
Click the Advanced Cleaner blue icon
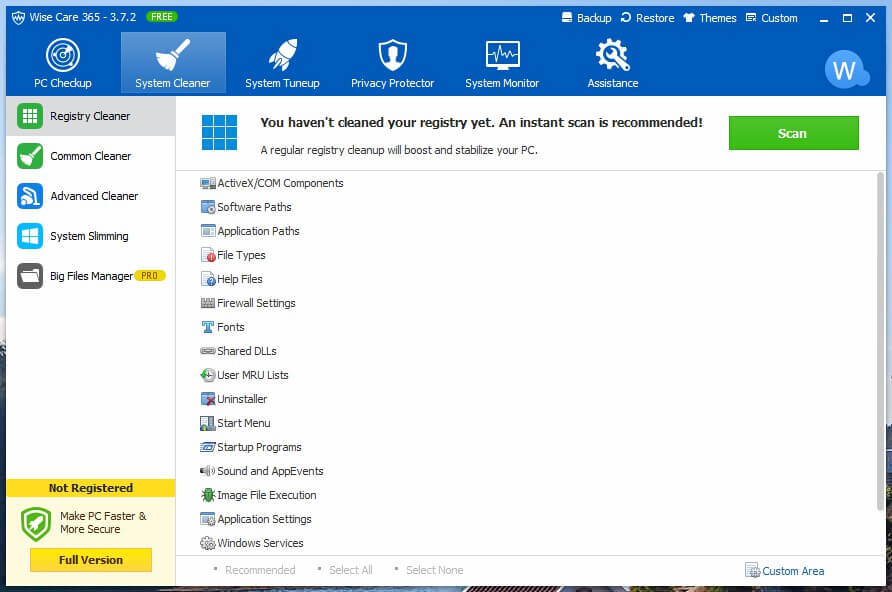(30, 196)
